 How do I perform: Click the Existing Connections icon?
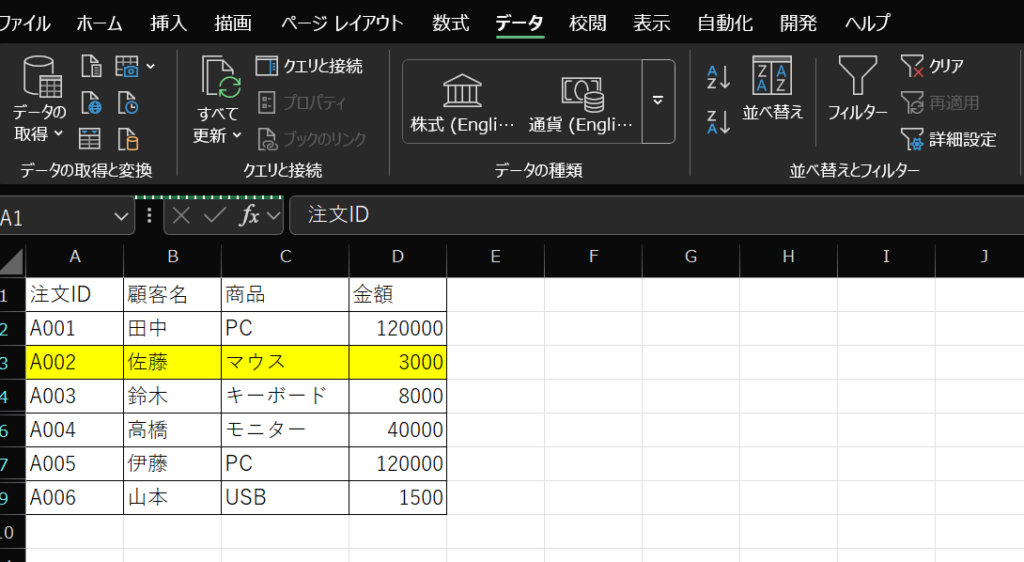127,138
